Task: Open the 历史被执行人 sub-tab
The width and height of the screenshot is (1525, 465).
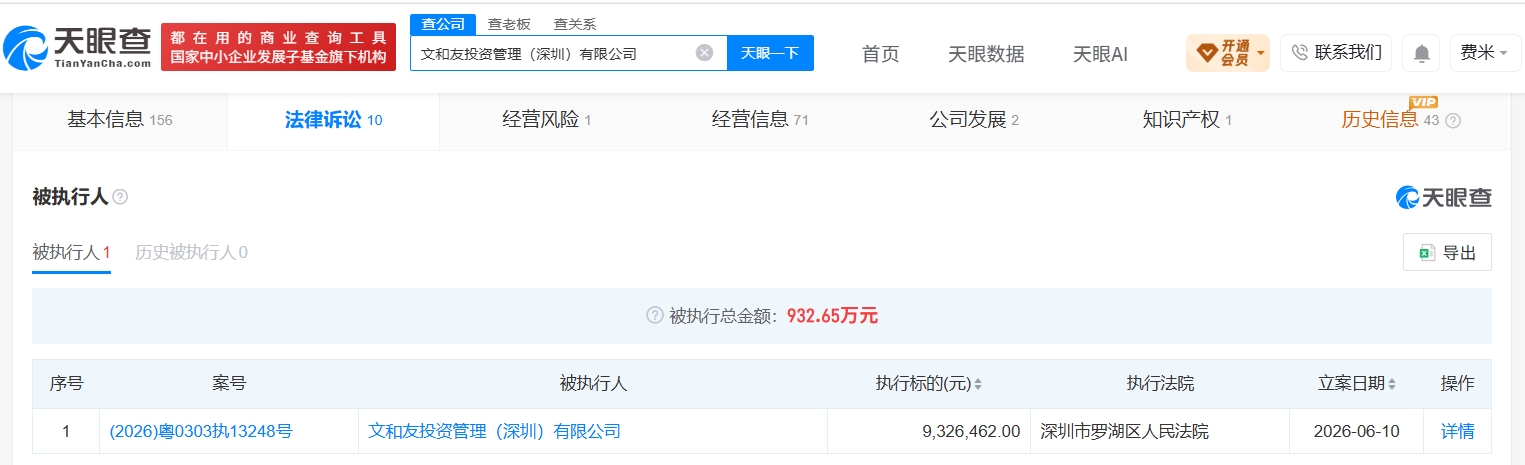Action: click(191, 253)
